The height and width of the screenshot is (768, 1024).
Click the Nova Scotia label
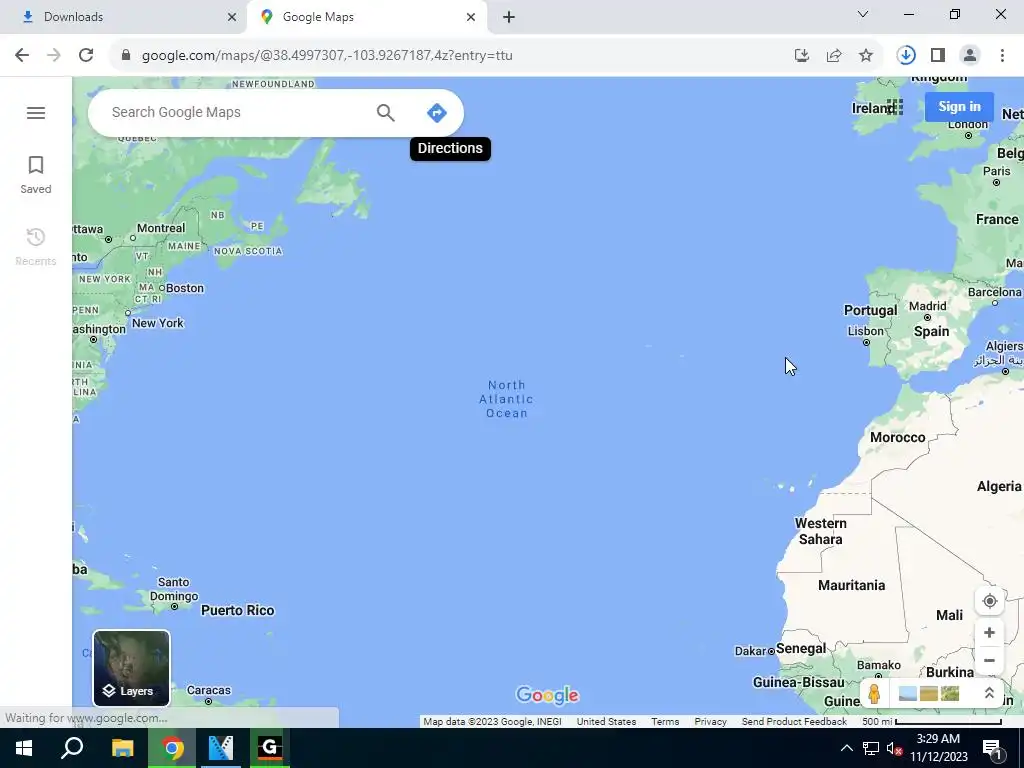click(248, 251)
